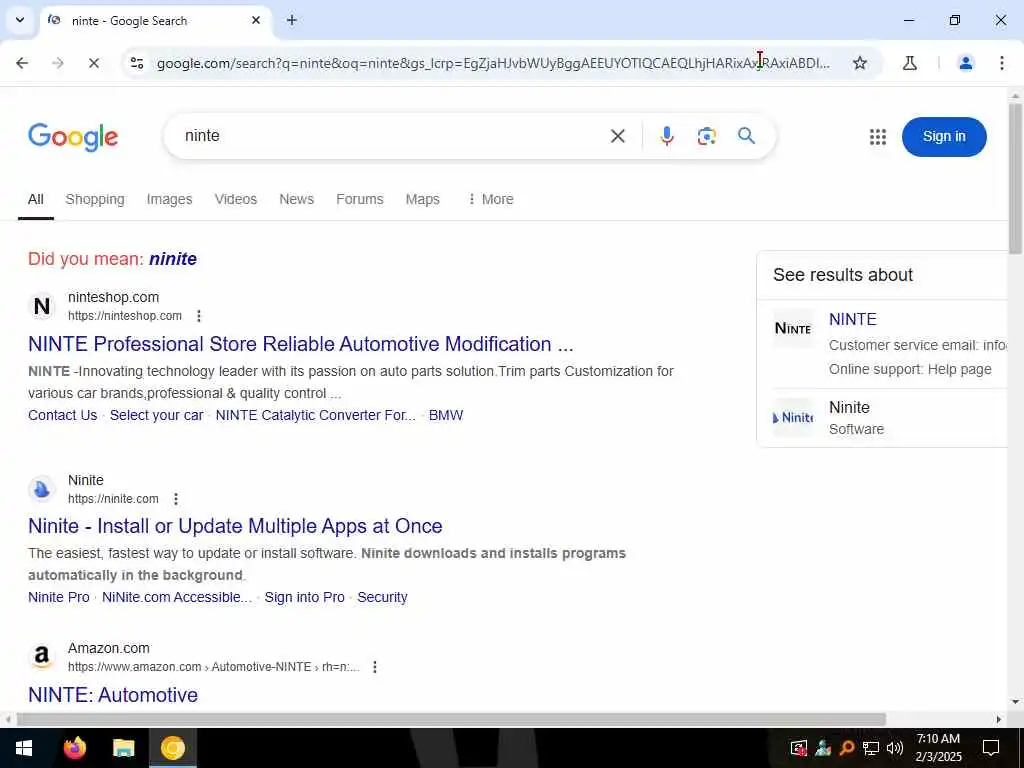Click the Ninite logo thumbnail

pyautogui.click(x=793, y=417)
